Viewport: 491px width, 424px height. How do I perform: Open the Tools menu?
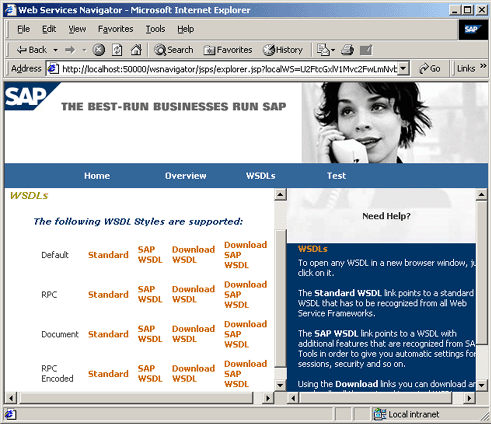click(155, 29)
